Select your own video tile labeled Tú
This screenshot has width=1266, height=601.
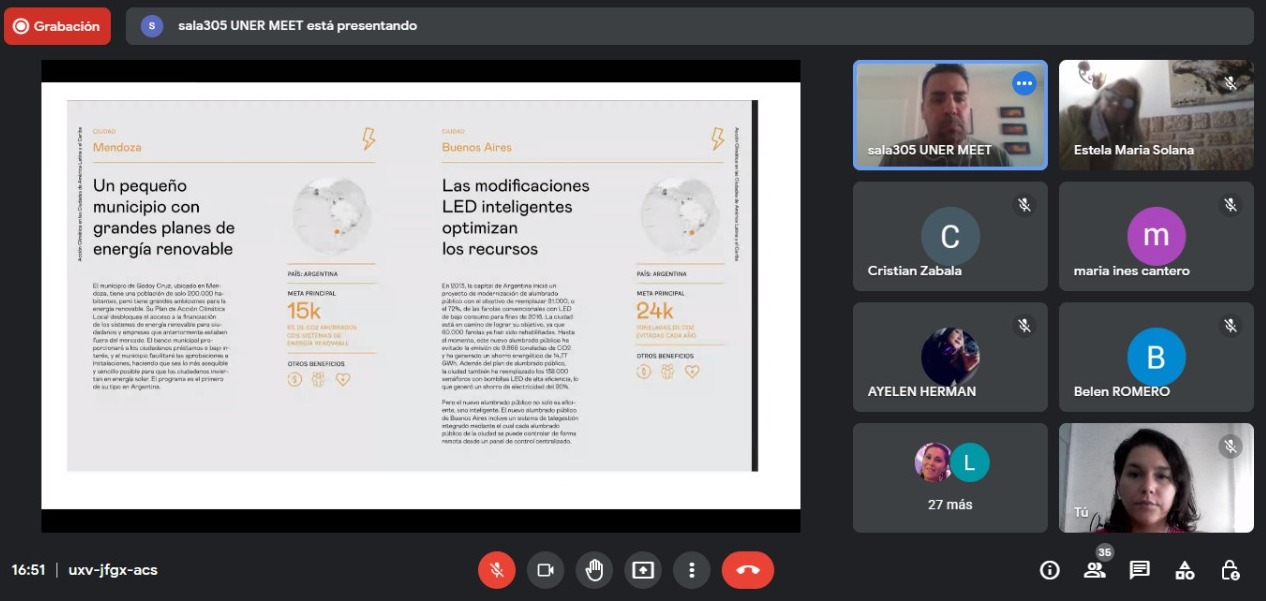[x=1156, y=477]
